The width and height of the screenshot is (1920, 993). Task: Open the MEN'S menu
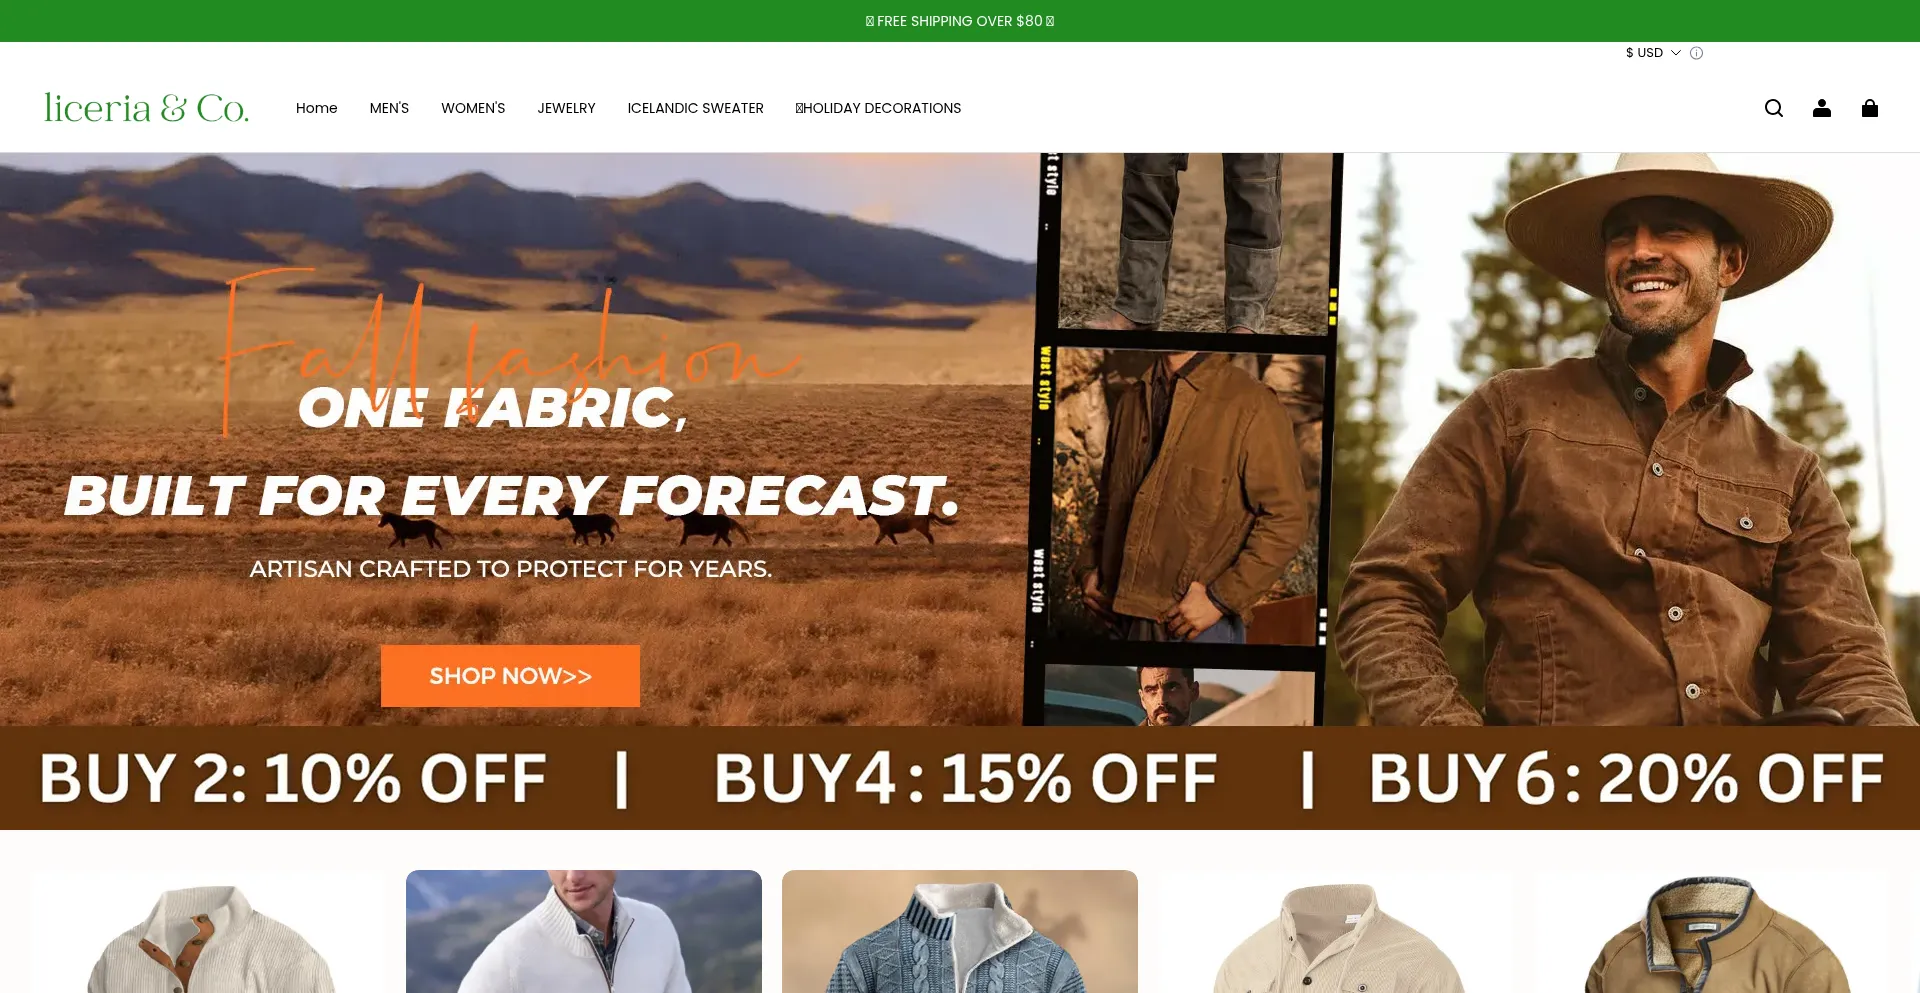[389, 108]
